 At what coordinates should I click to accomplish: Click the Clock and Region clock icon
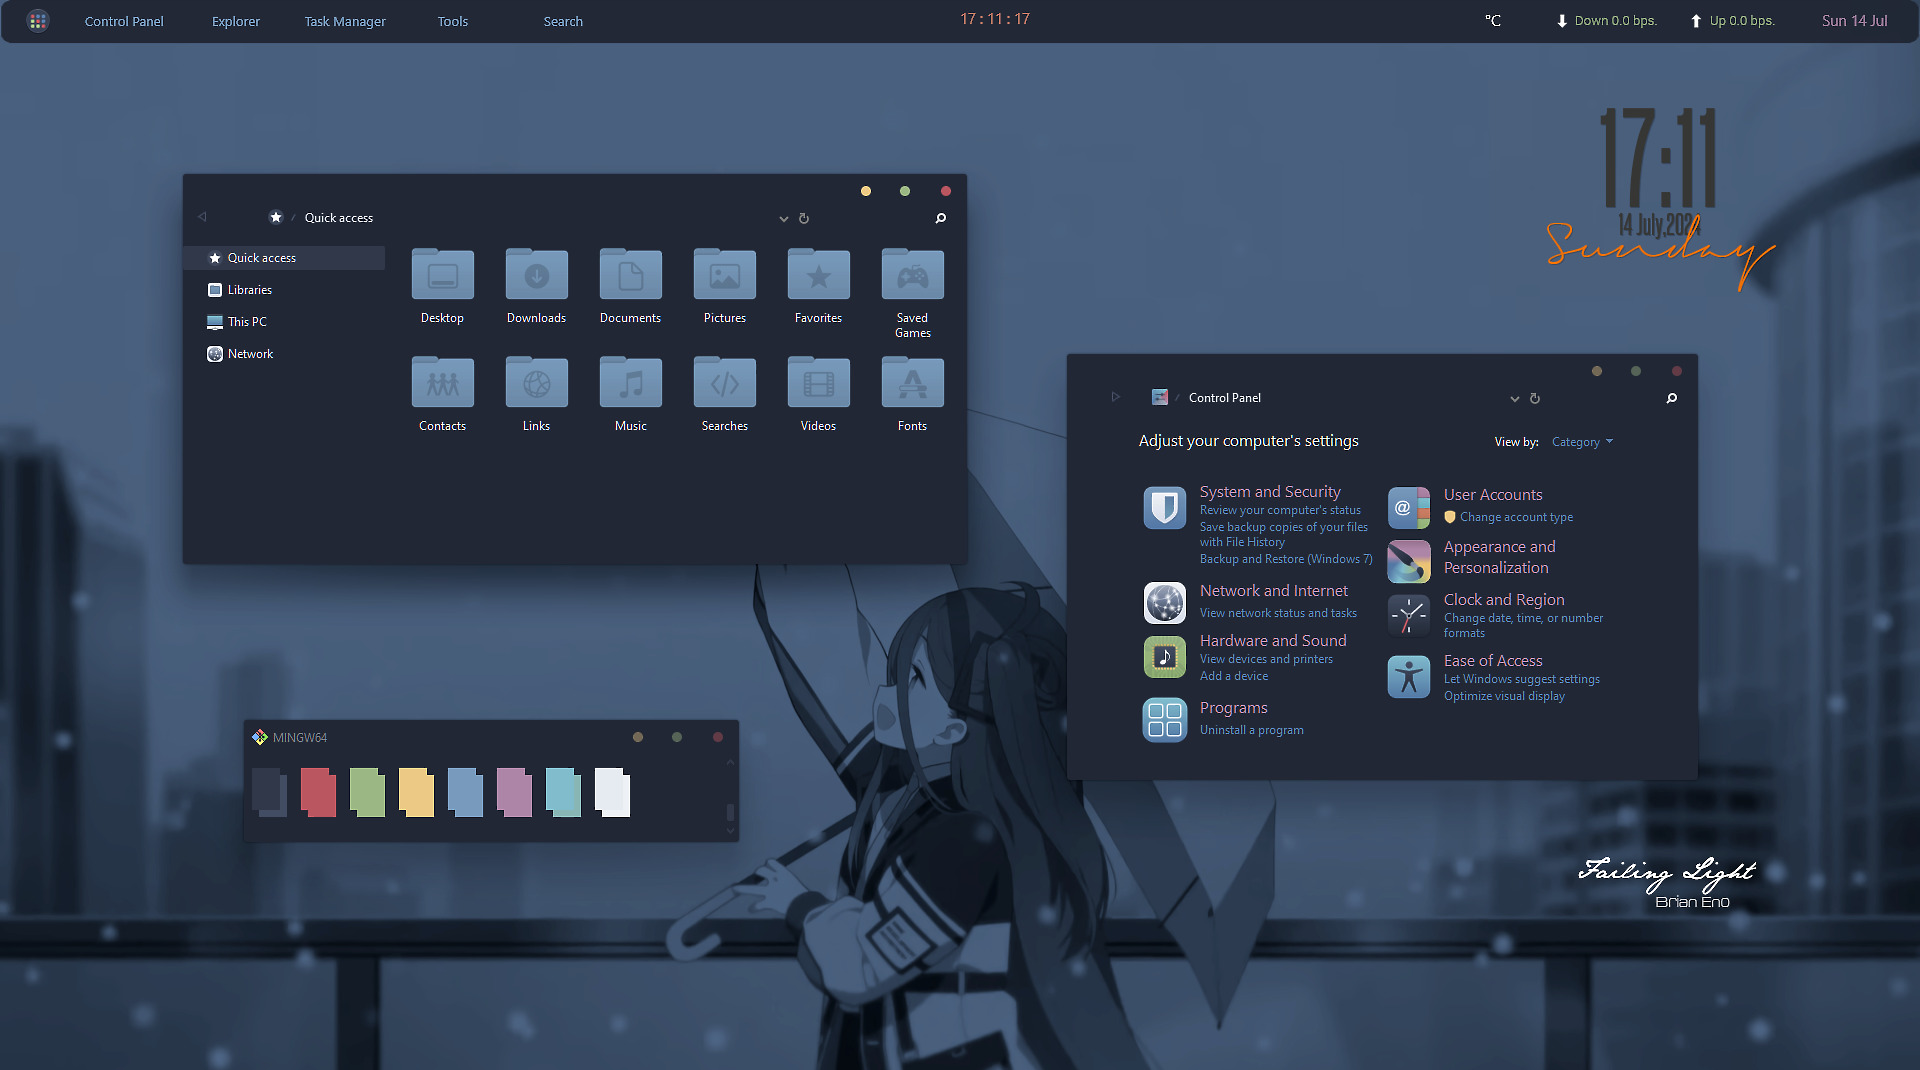[1408, 615]
